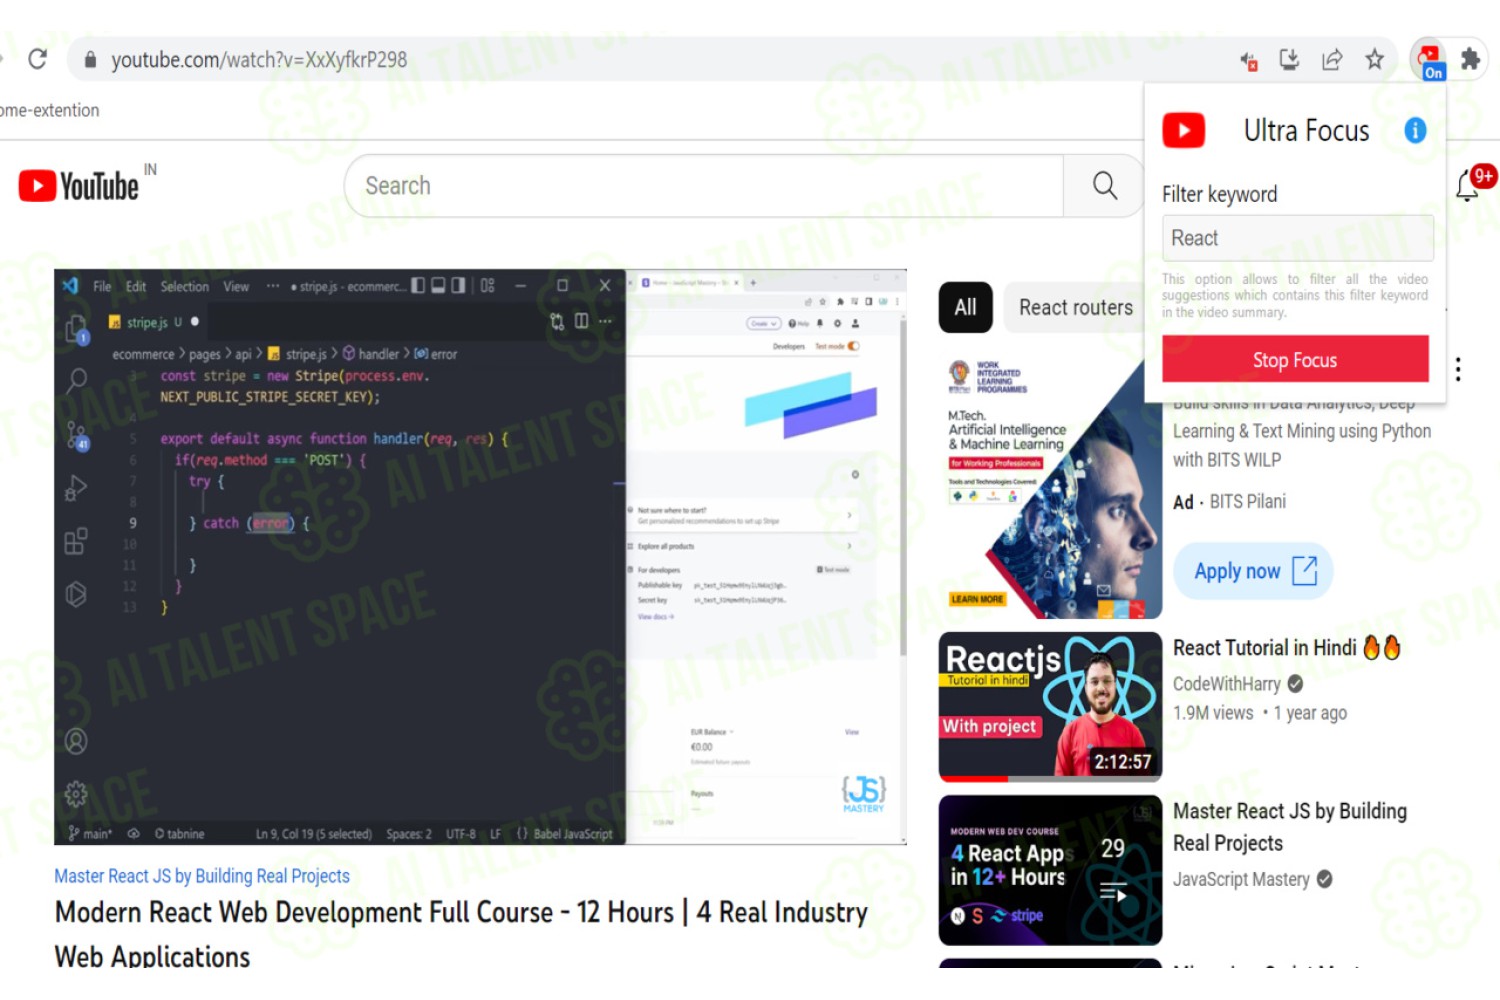Click the blocked popup icon in address bar

tap(1249, 61)
